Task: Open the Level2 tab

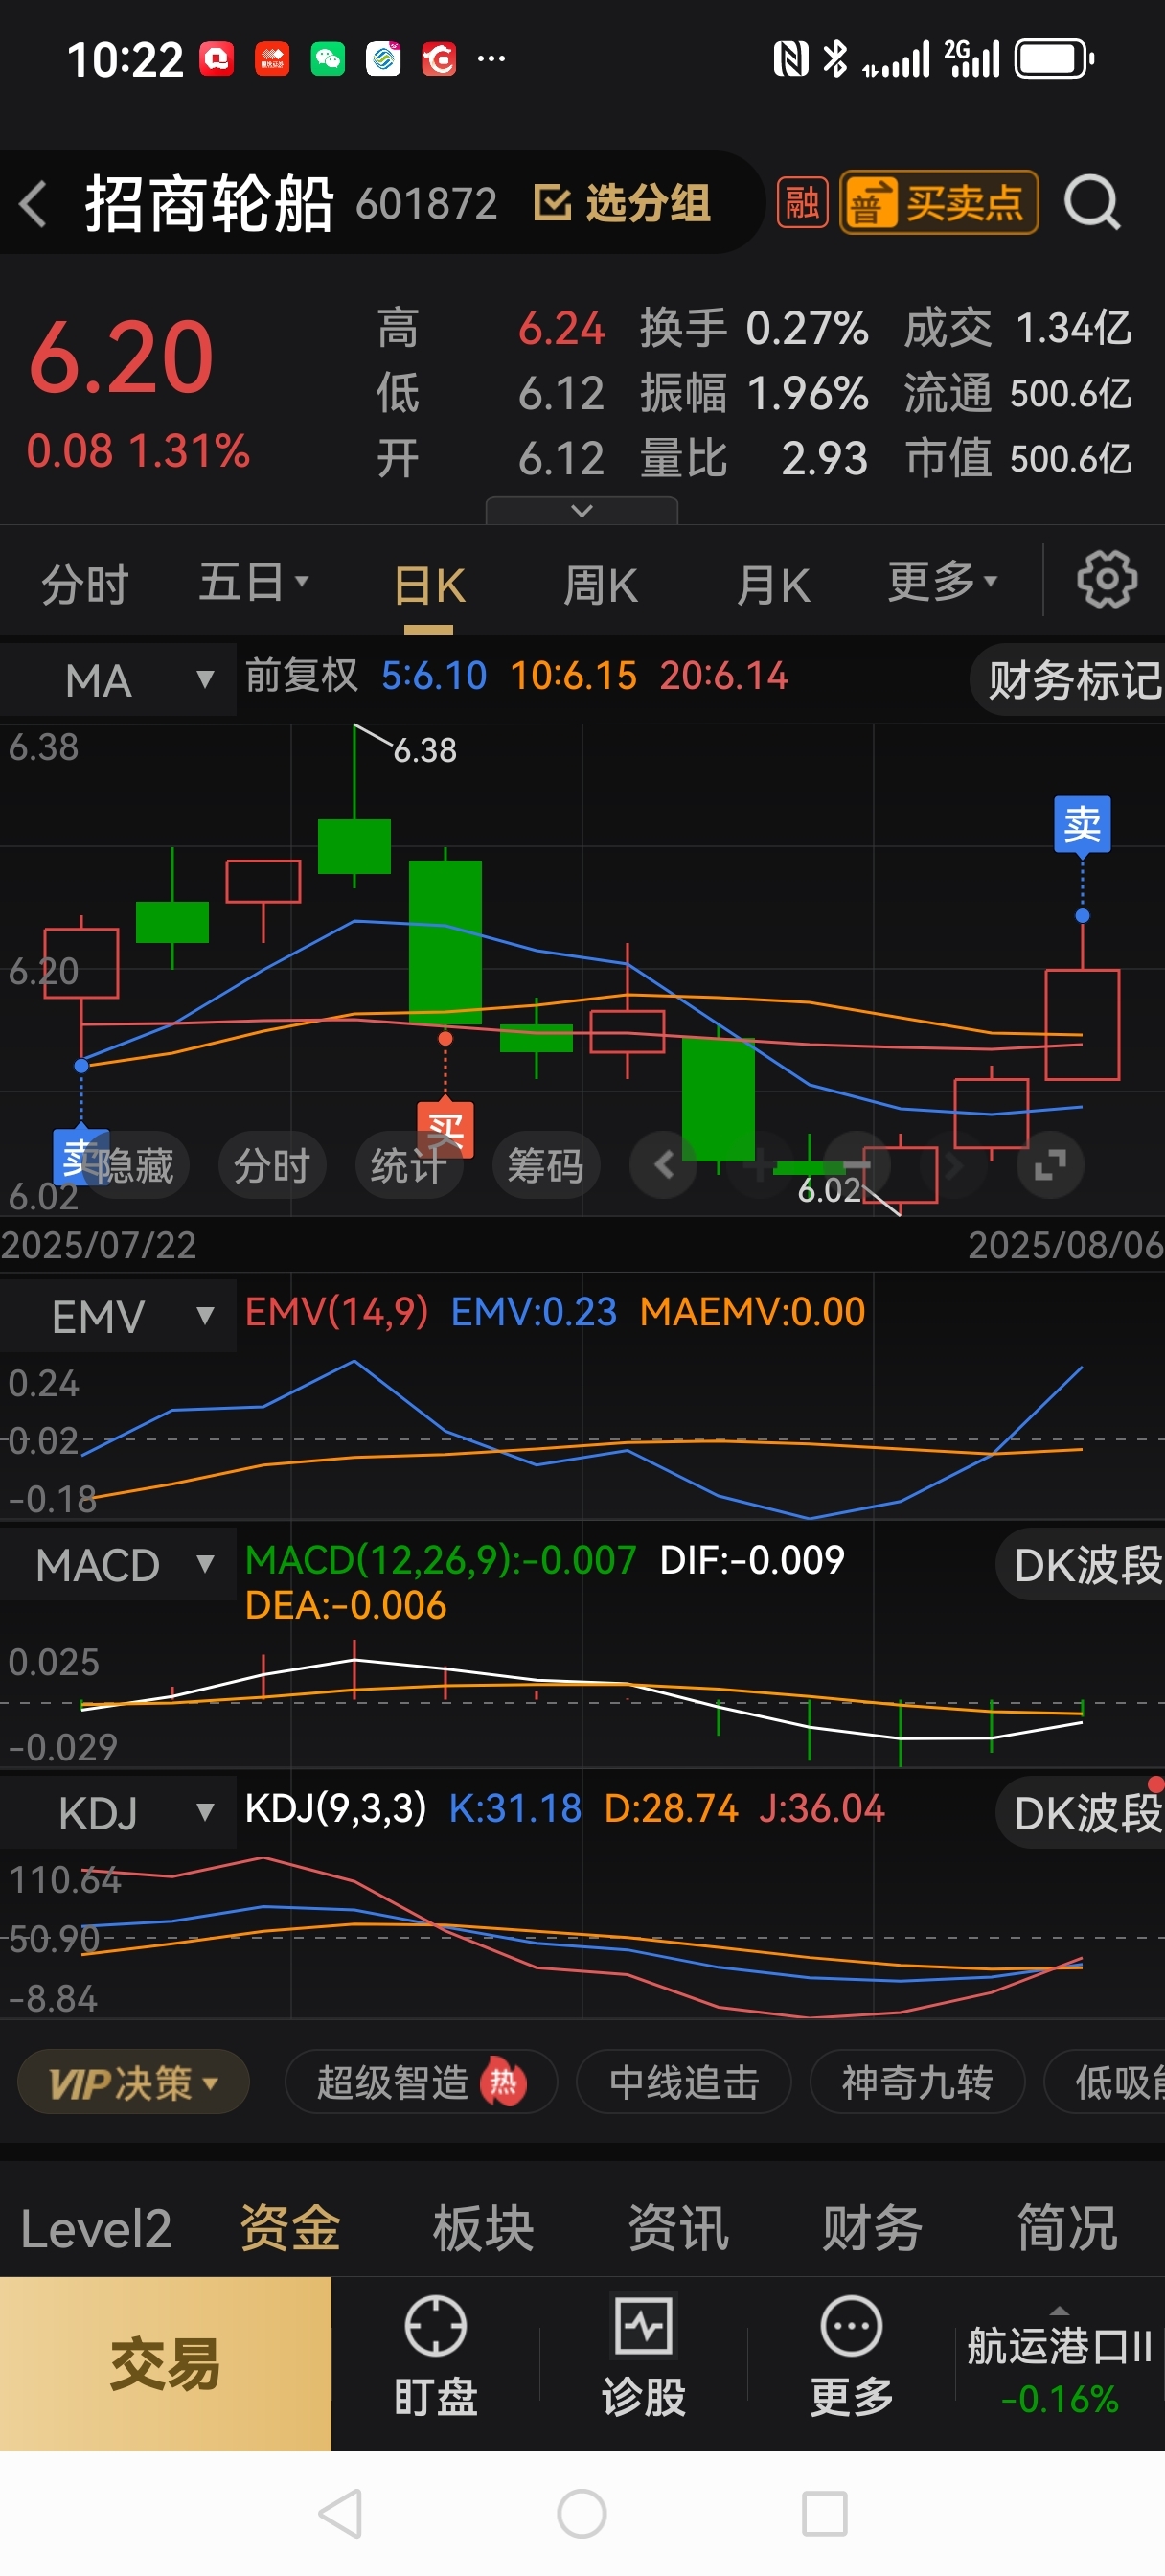Action: tap(96, 2229)
